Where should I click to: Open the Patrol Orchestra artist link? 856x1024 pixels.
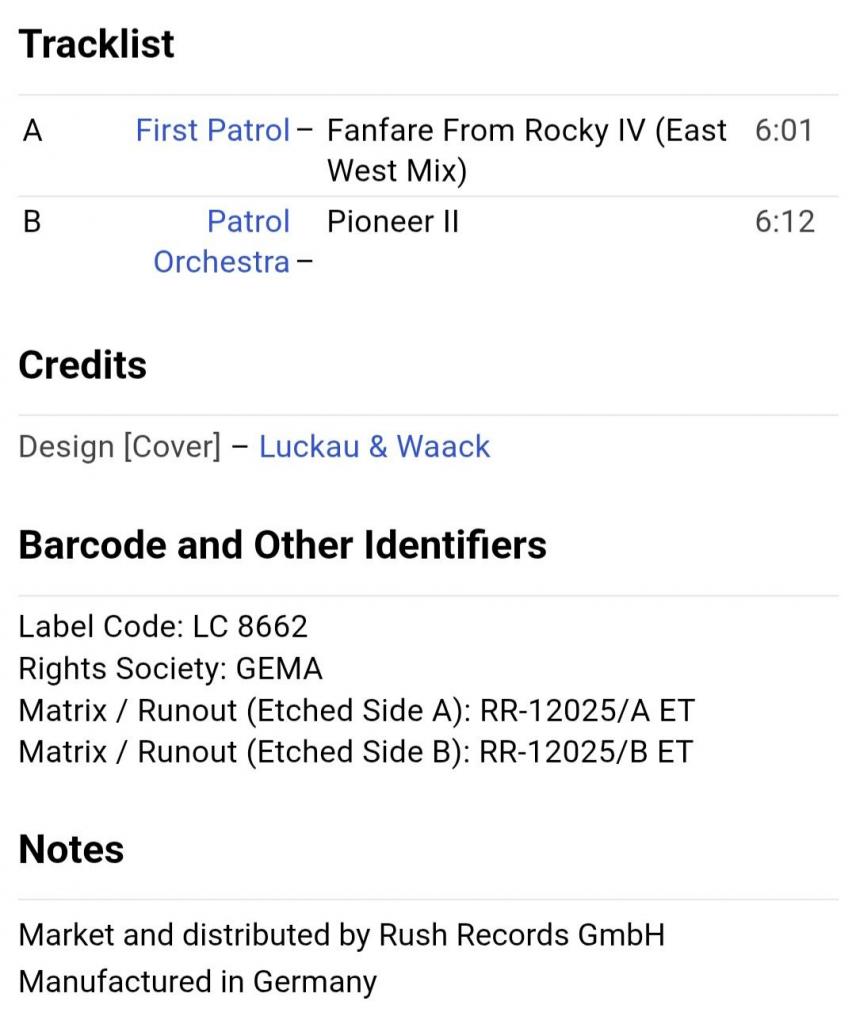[x=221, y=242]
